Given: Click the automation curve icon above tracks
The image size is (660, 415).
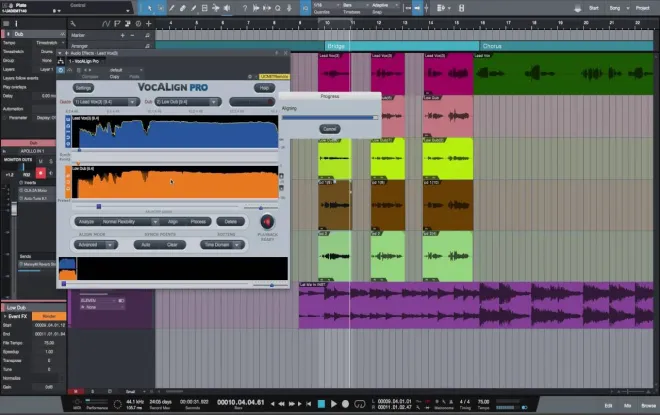Looking at the screenshot, I should pos(106,24).
